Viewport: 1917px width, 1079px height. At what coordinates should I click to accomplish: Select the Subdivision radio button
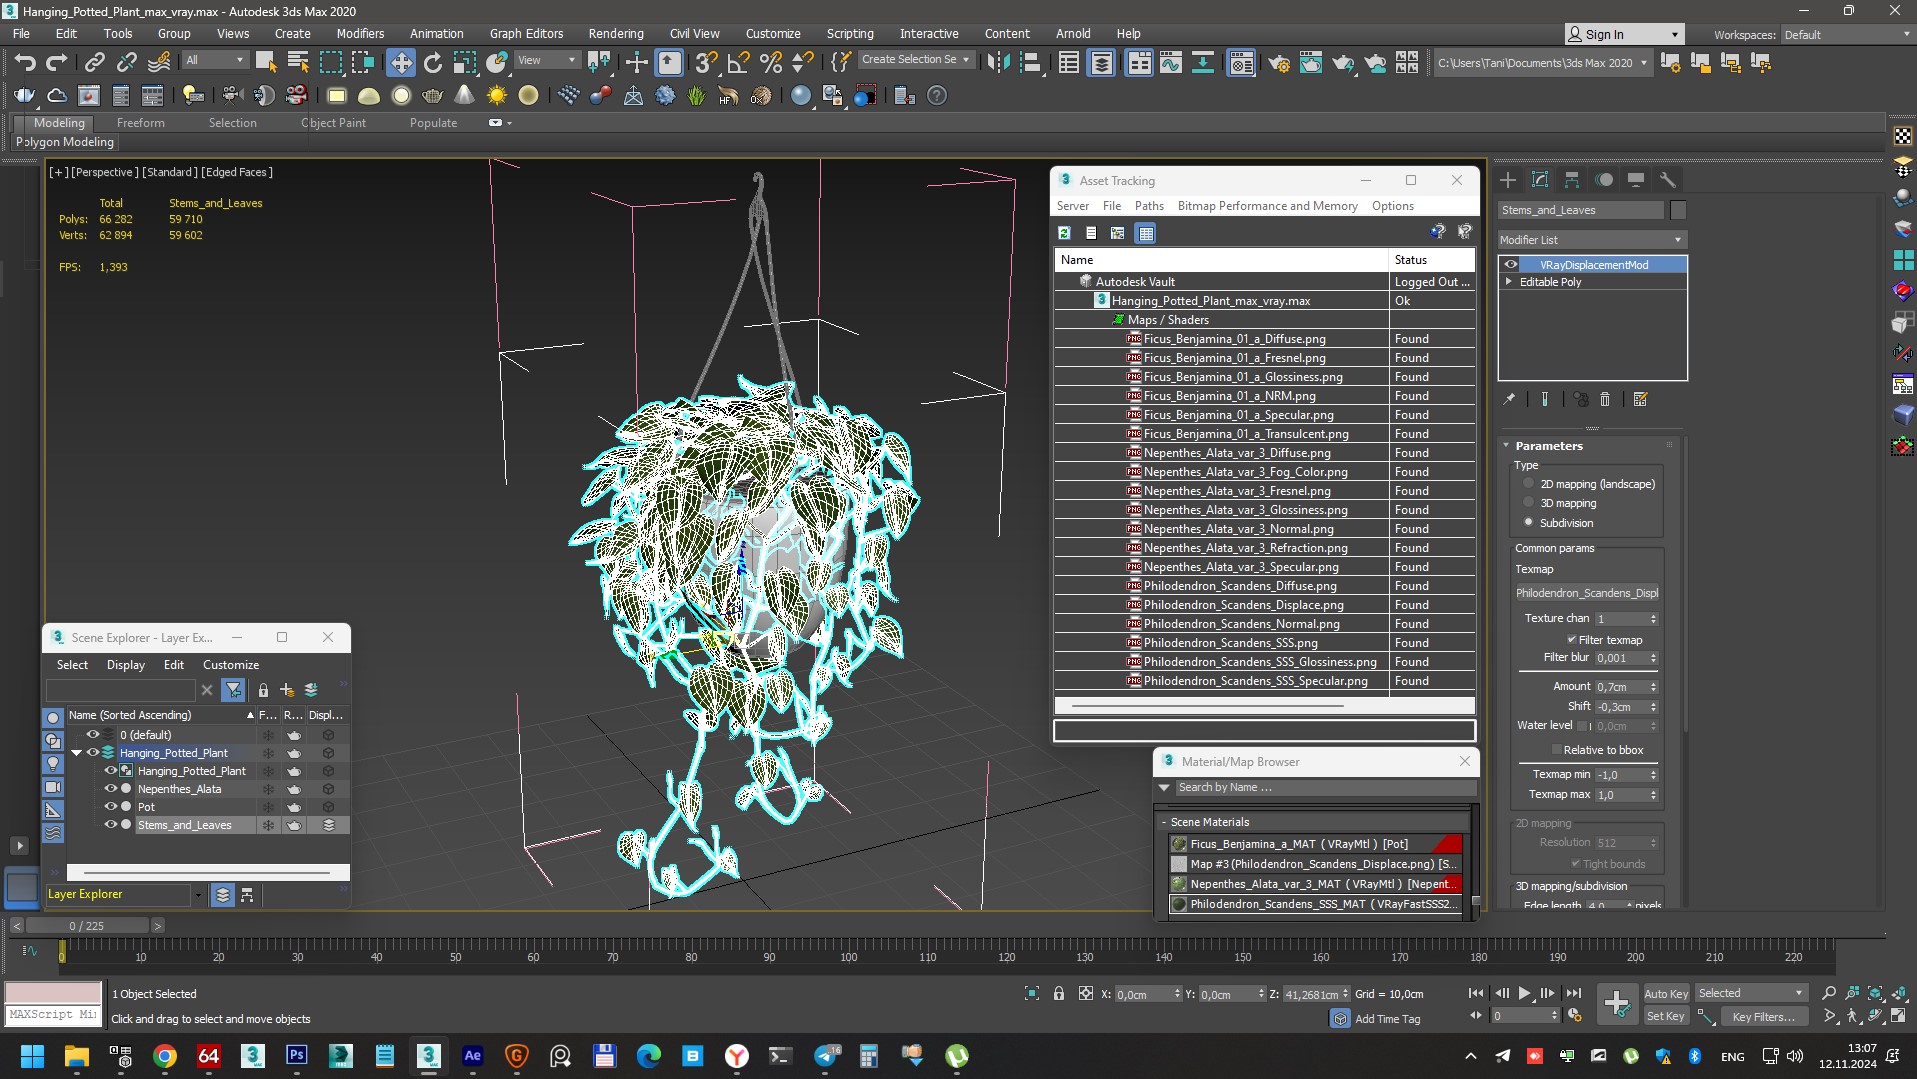click(x=1528, y=522)
